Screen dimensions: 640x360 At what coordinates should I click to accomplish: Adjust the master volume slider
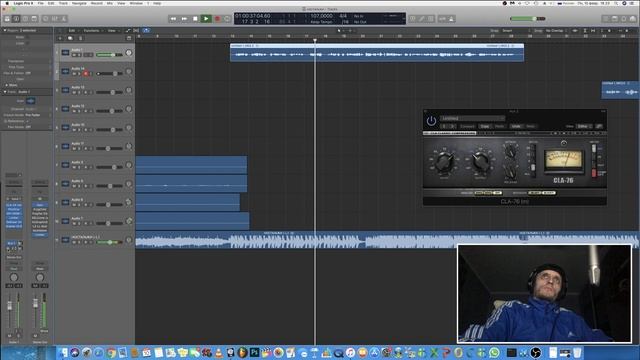pyautogui.click(x=527, y=18)
